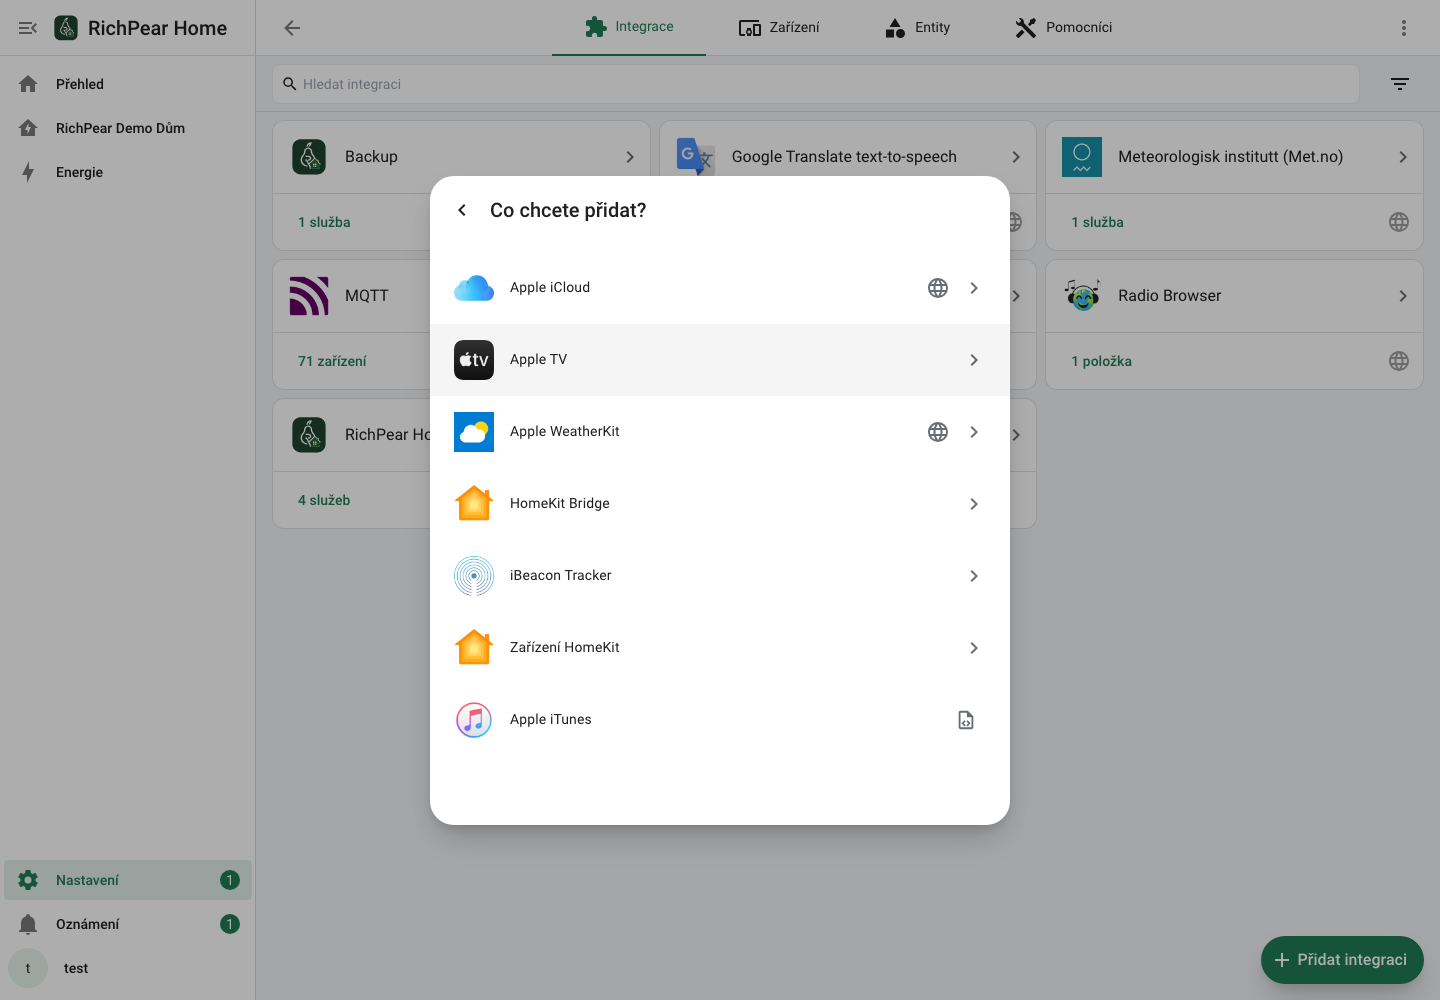The width and height of the screenshot is (1440, 1000).
Task: Click the MQTT integration logo
Action: click(x=309, y=296)
